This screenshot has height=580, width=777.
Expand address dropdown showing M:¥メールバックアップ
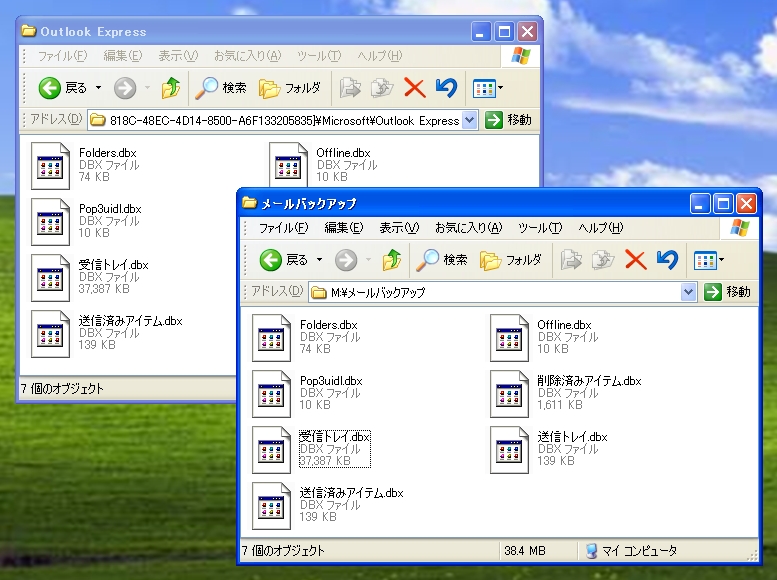point(688,292)
